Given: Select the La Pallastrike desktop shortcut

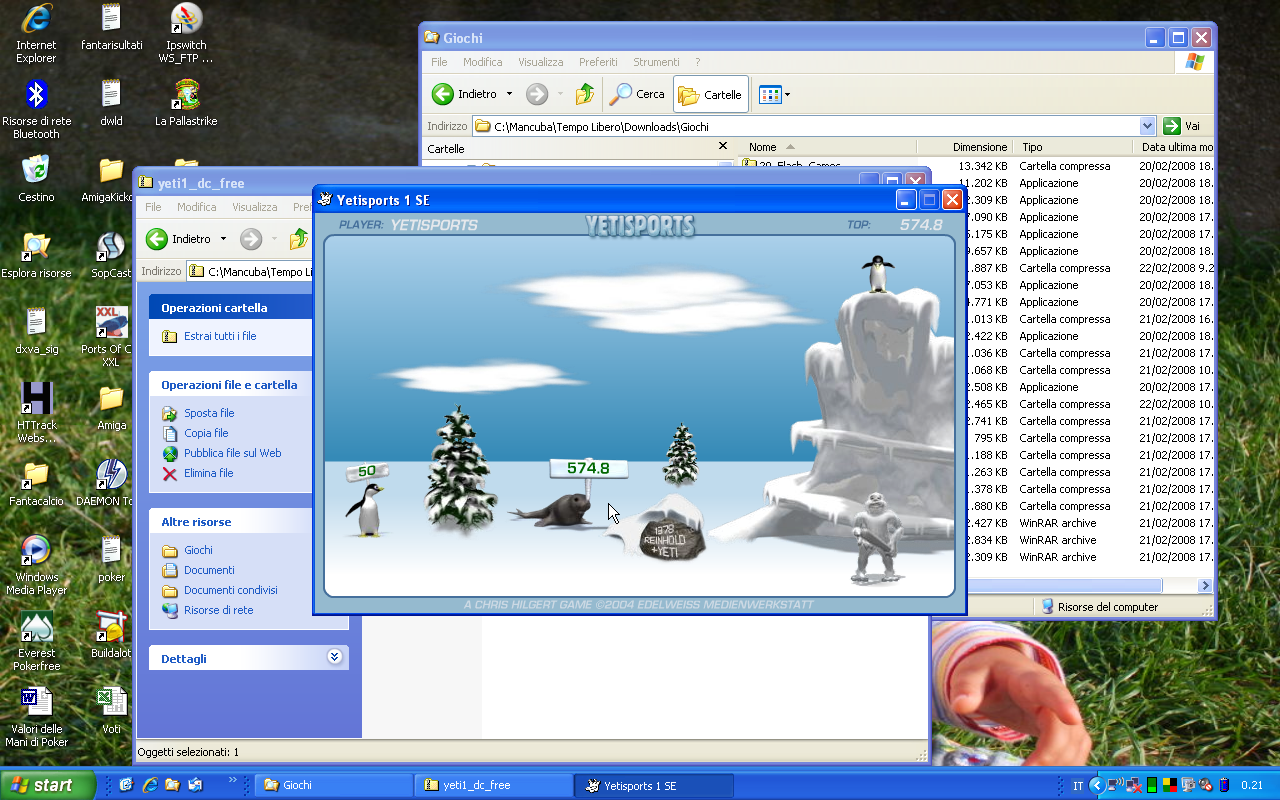Looking at the screenshot, I should point(186,103).
